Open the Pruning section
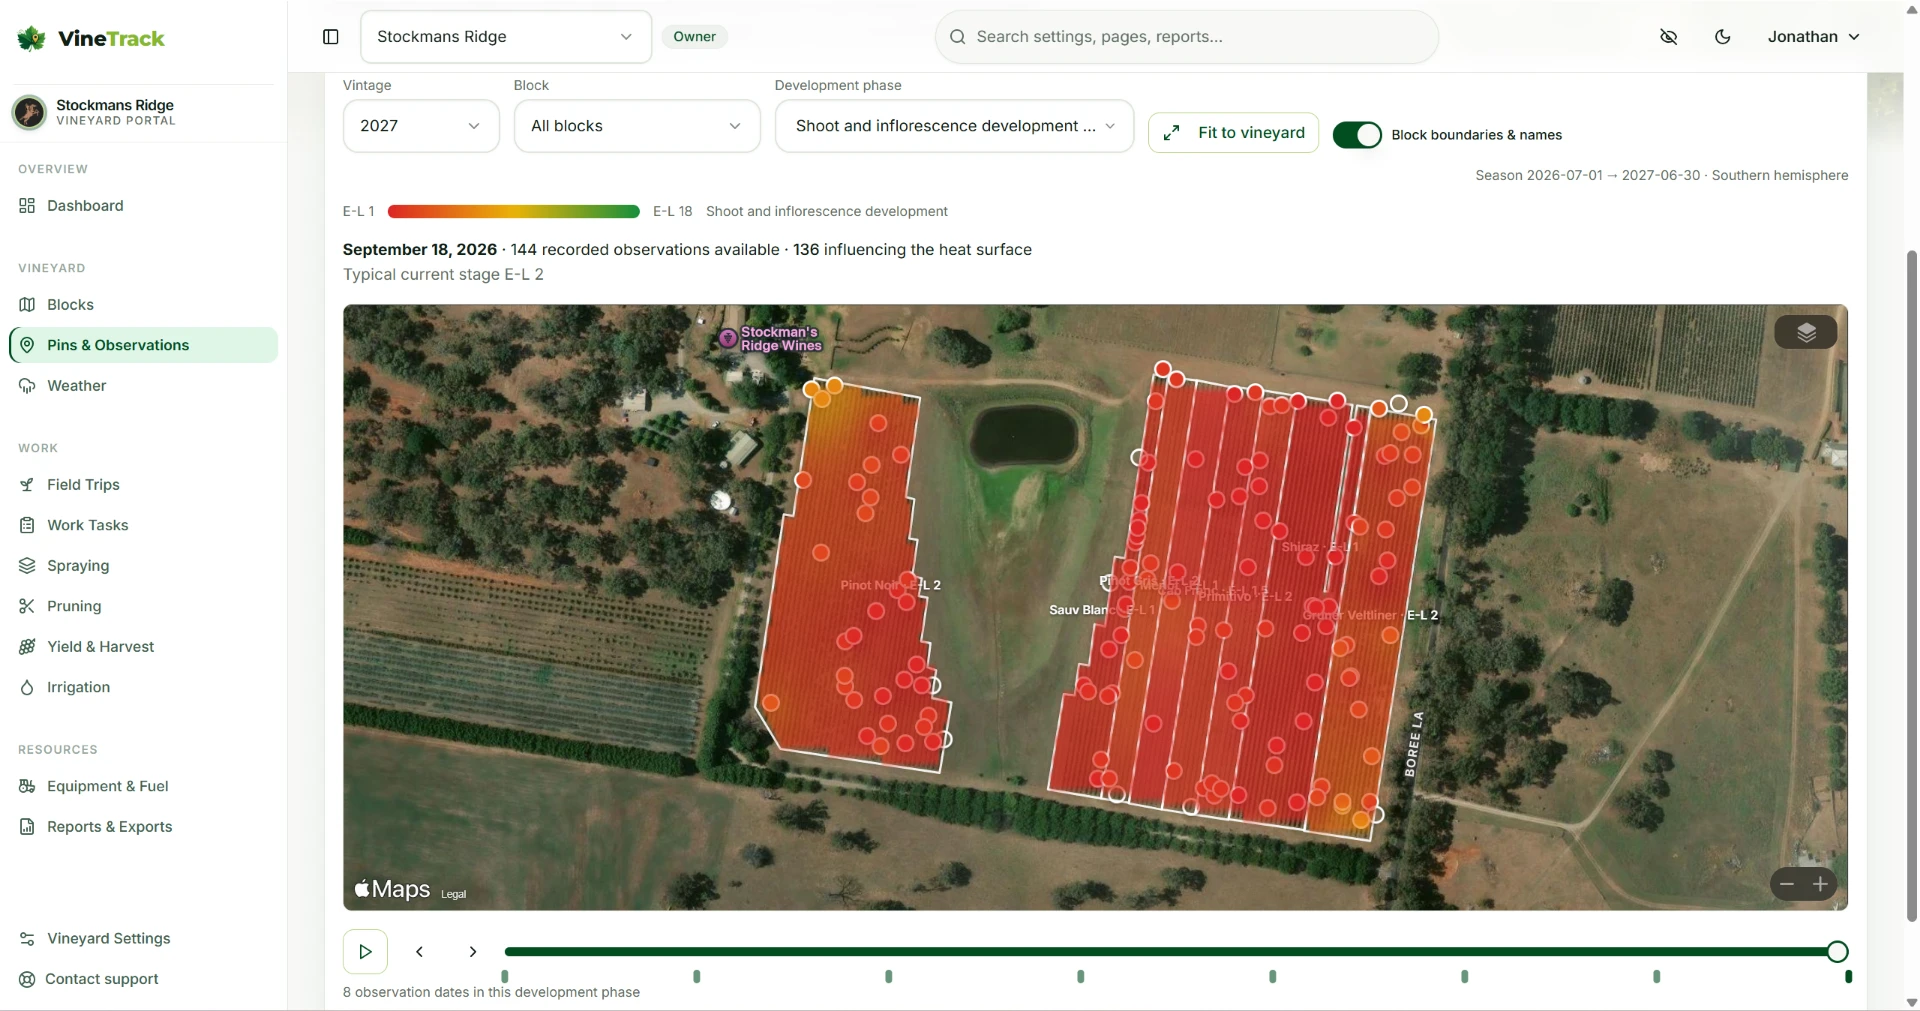 pos(143,606)
